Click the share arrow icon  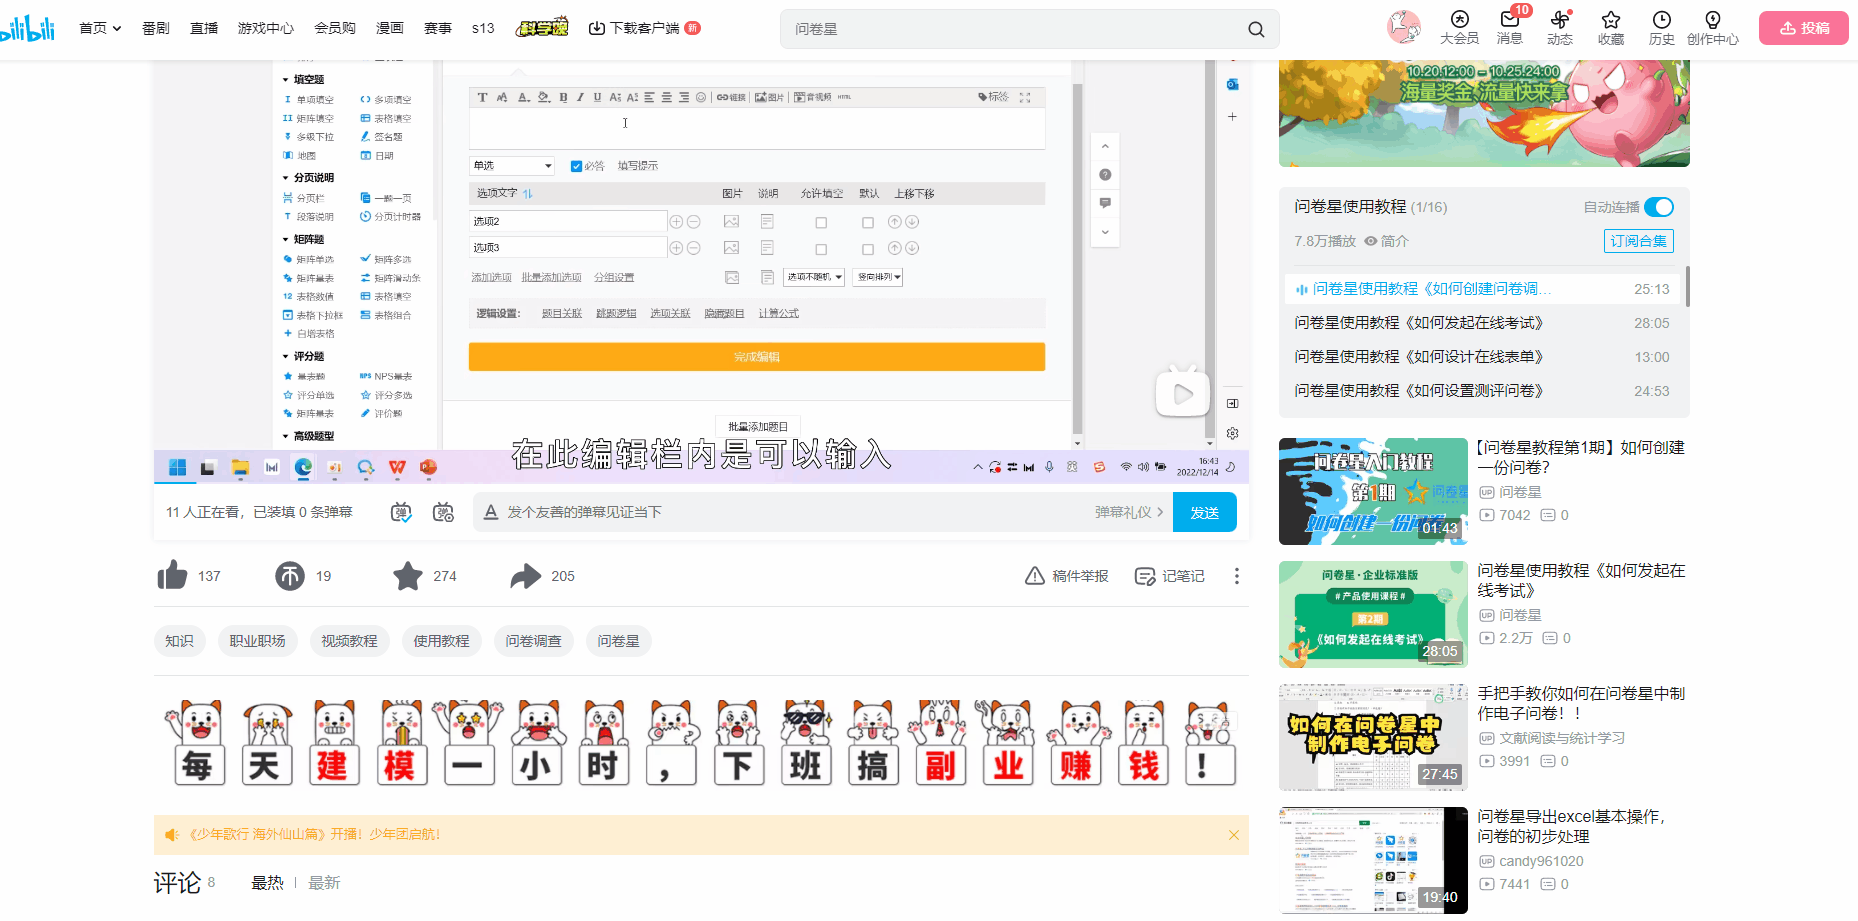click(x=526, y=576)
